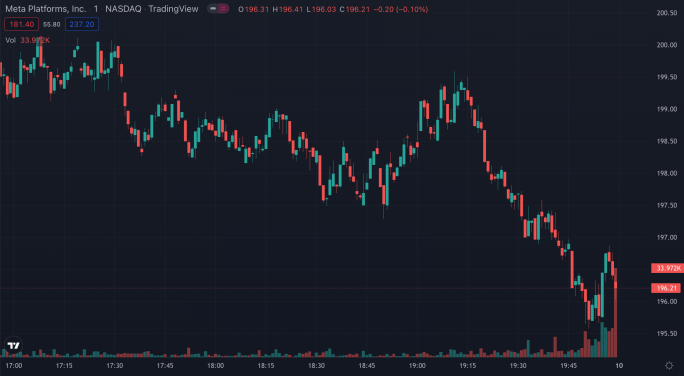Click the 17:00 time axis label

click(14, 366)
